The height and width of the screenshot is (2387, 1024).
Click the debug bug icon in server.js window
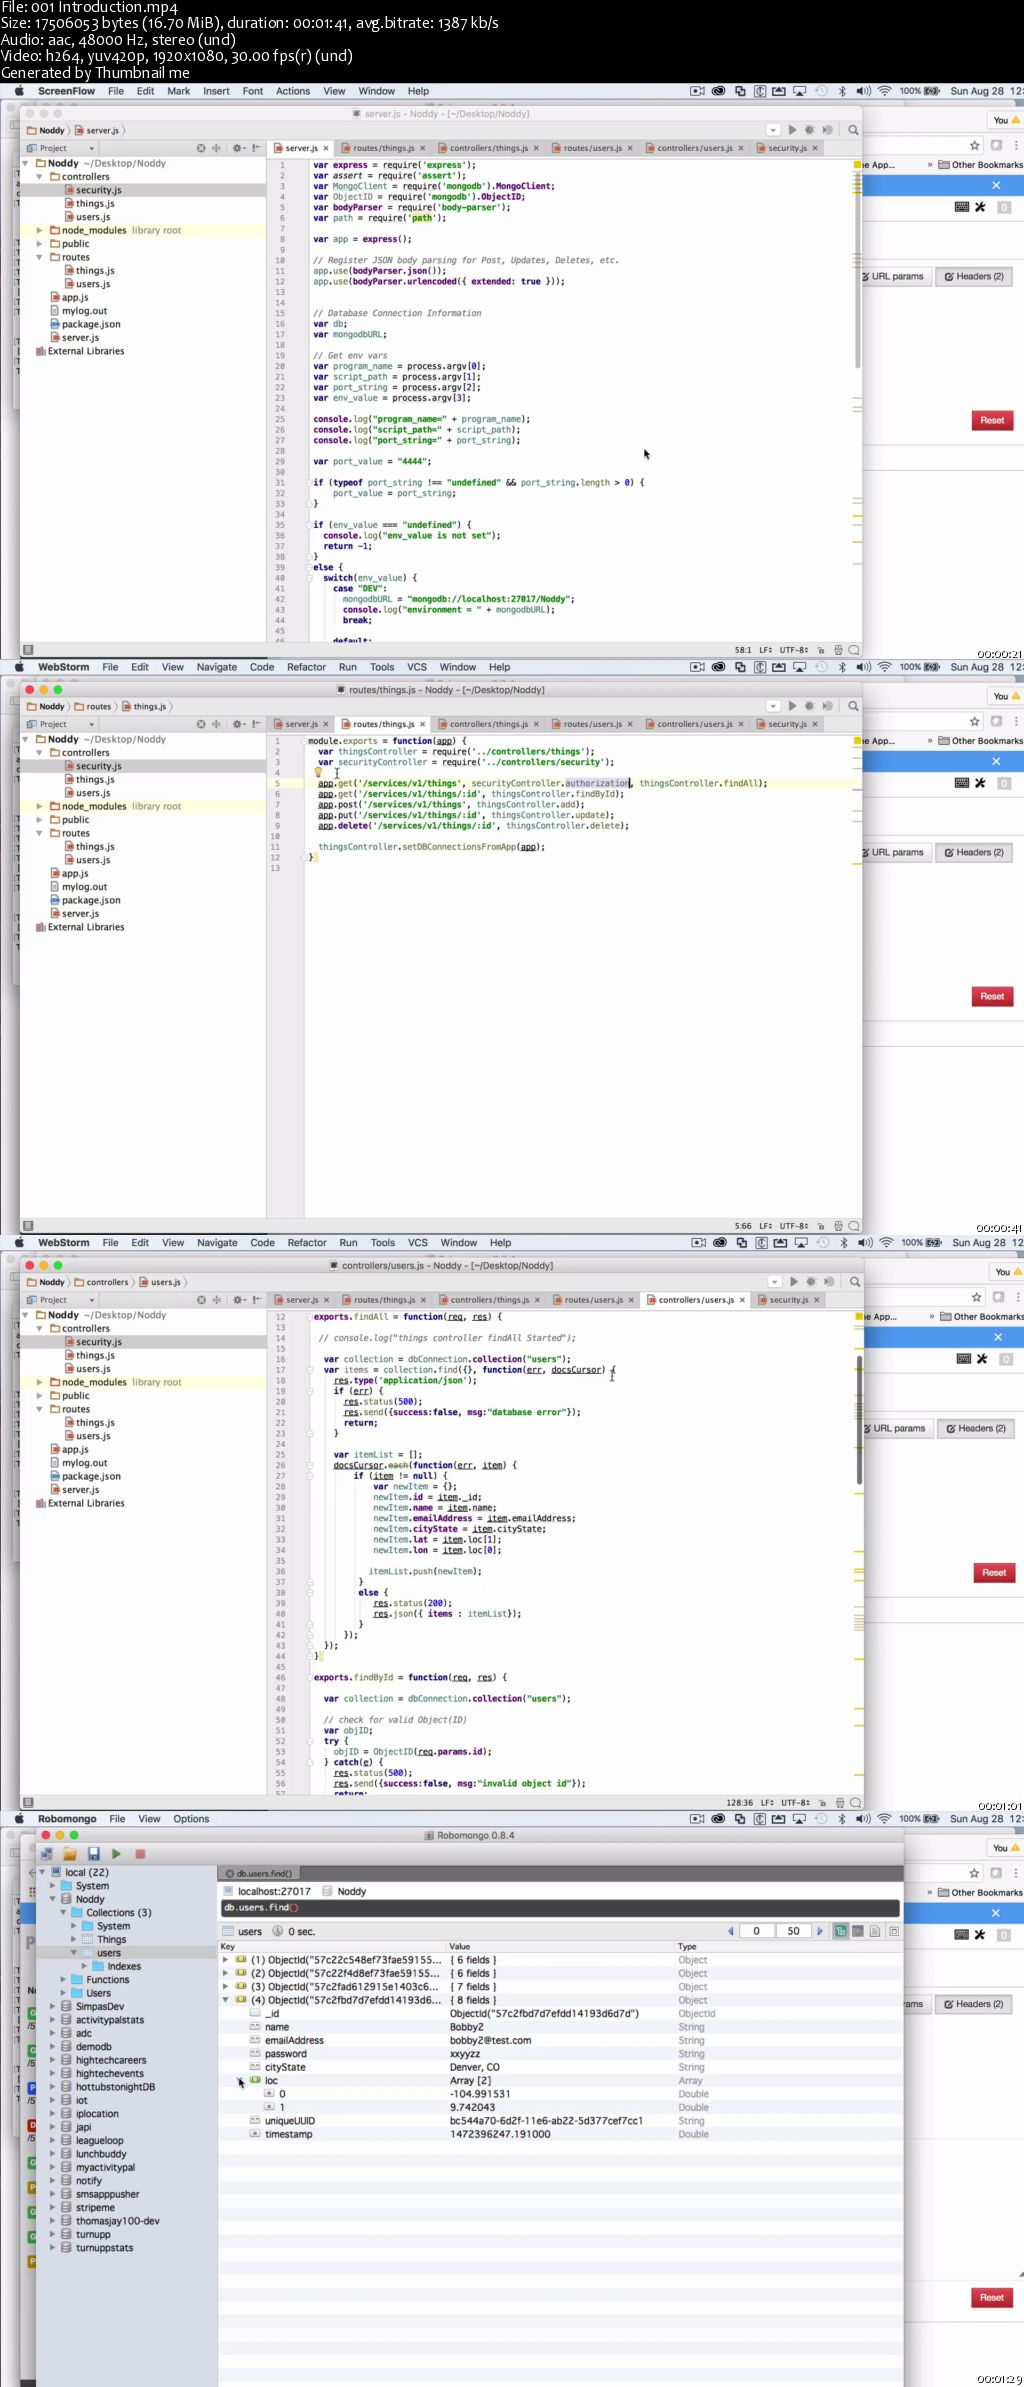click(x=809, y=130)
